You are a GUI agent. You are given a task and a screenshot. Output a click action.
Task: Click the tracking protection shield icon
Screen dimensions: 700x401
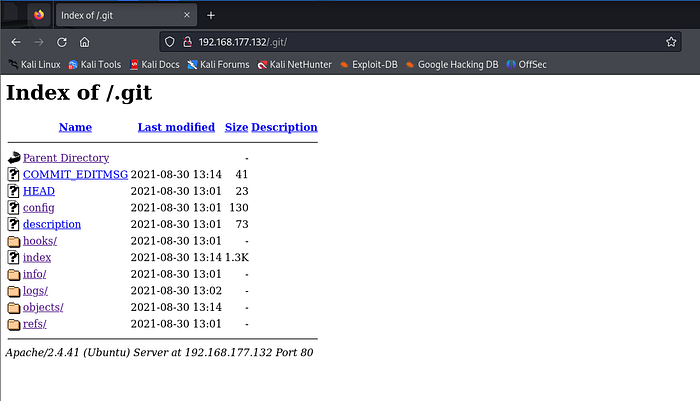point(170,42)
